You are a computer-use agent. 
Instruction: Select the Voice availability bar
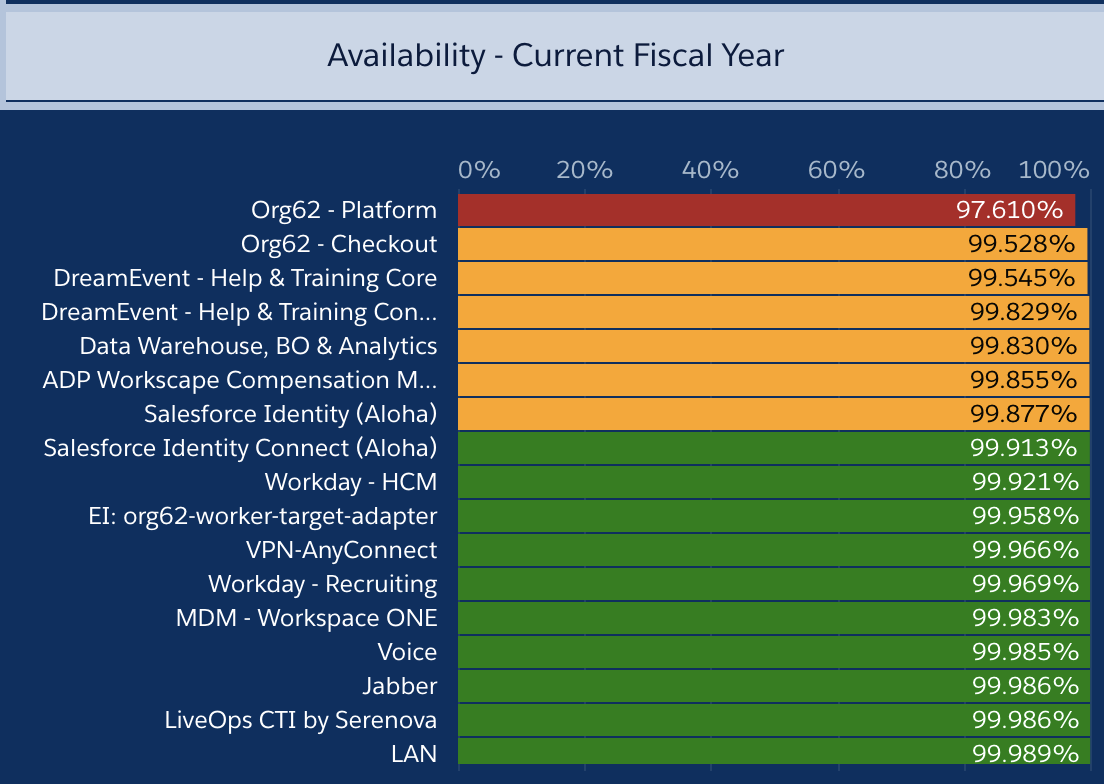[774, 652]
